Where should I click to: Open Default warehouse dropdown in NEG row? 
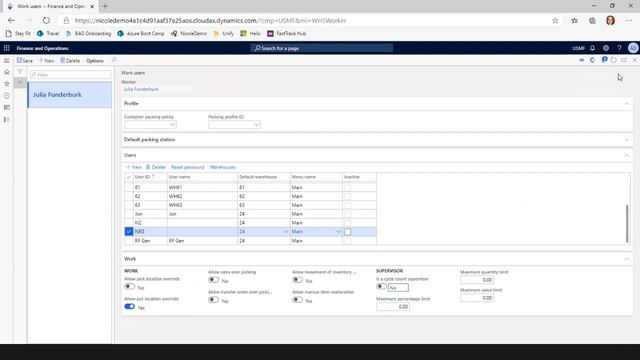[x=286, y=232]
